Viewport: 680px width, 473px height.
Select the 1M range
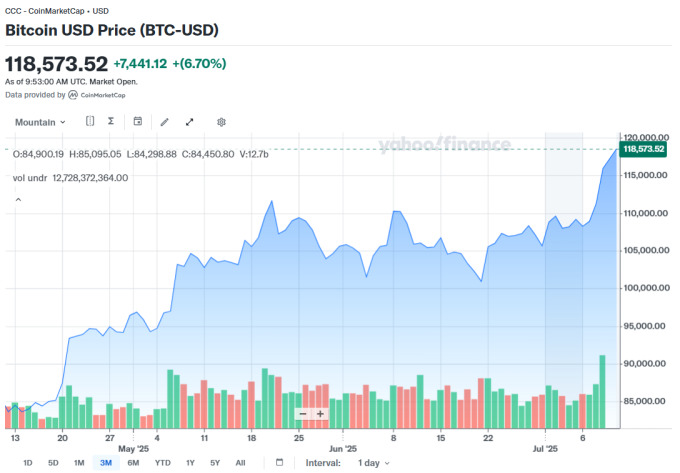[79, 463]
